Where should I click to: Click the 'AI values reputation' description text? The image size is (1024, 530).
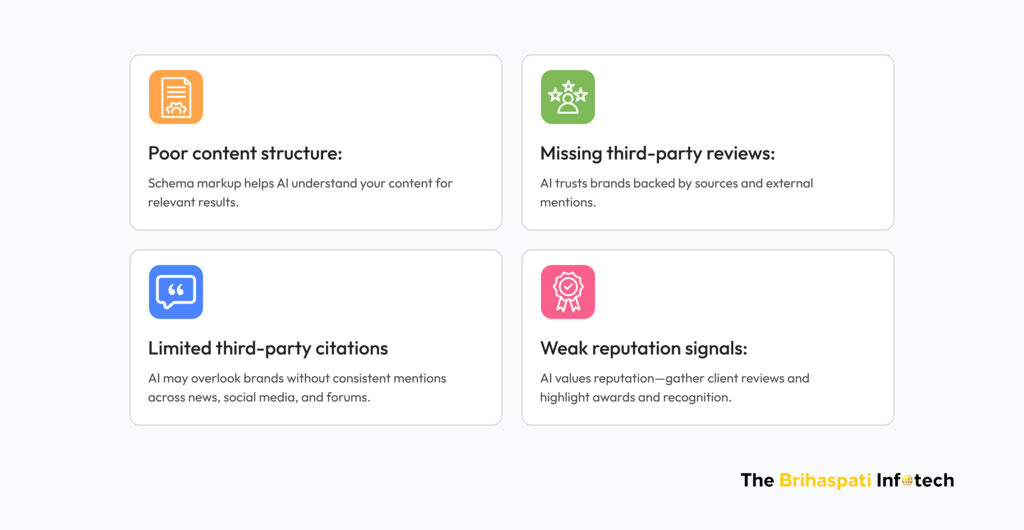click(x=675, y=388)
